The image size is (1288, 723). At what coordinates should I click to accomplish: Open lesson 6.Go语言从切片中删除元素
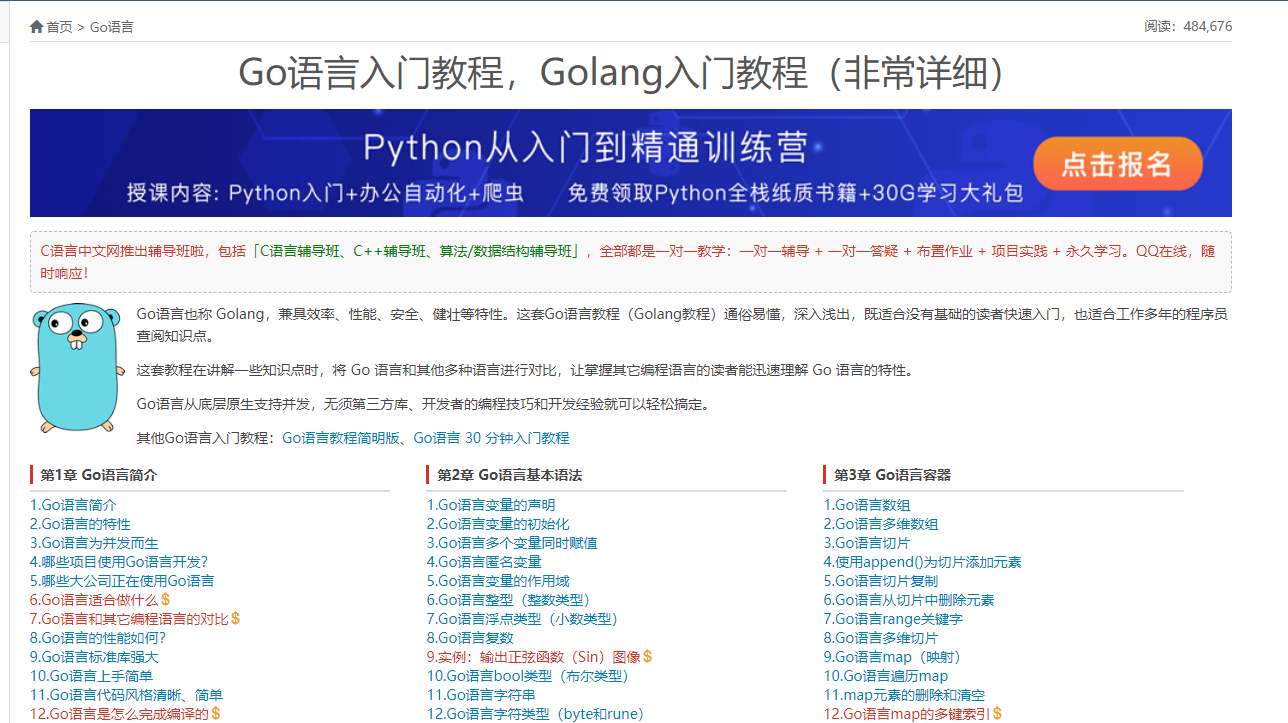click(x=909, y=600)
